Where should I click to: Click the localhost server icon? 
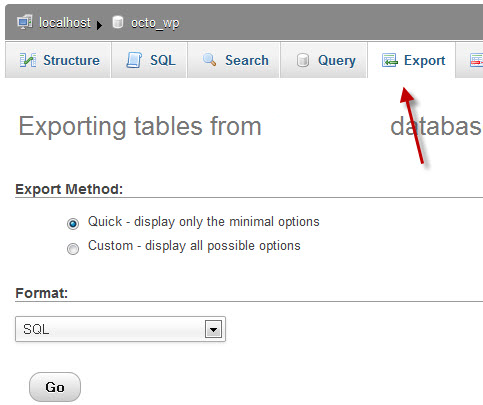tap(25, 22)
